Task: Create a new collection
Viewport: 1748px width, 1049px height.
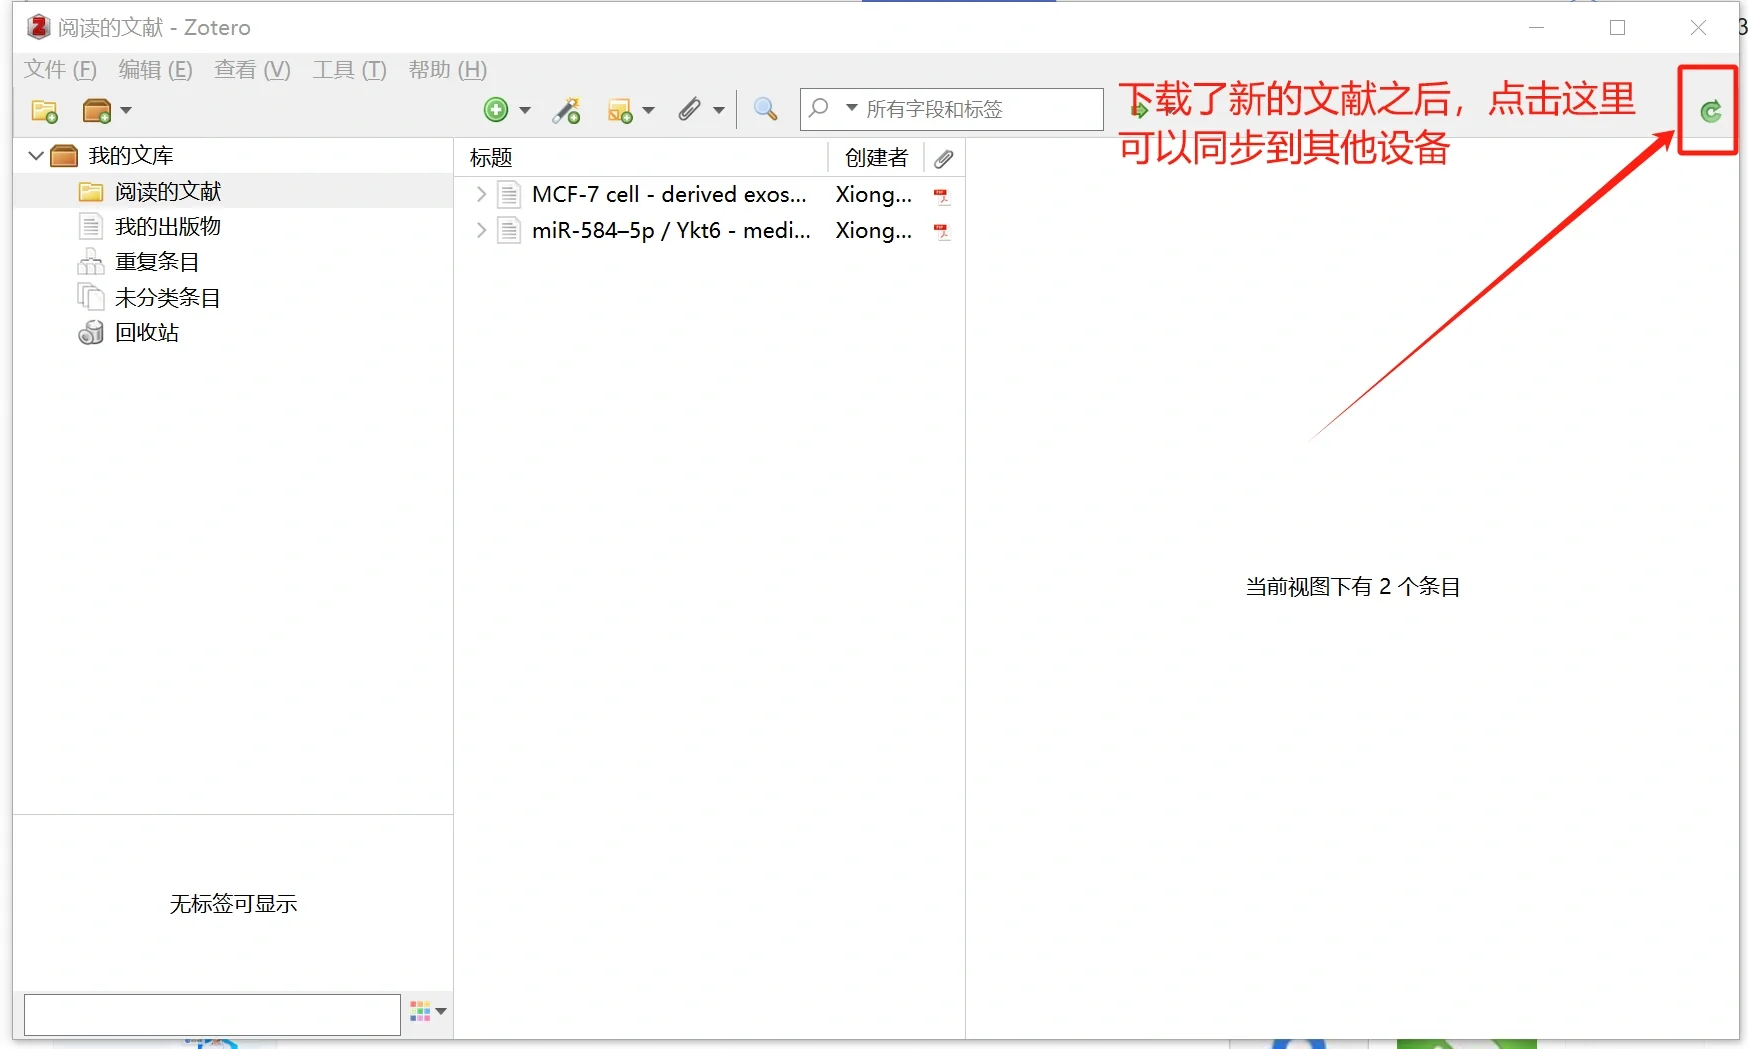Action: [x=42, y=110]
